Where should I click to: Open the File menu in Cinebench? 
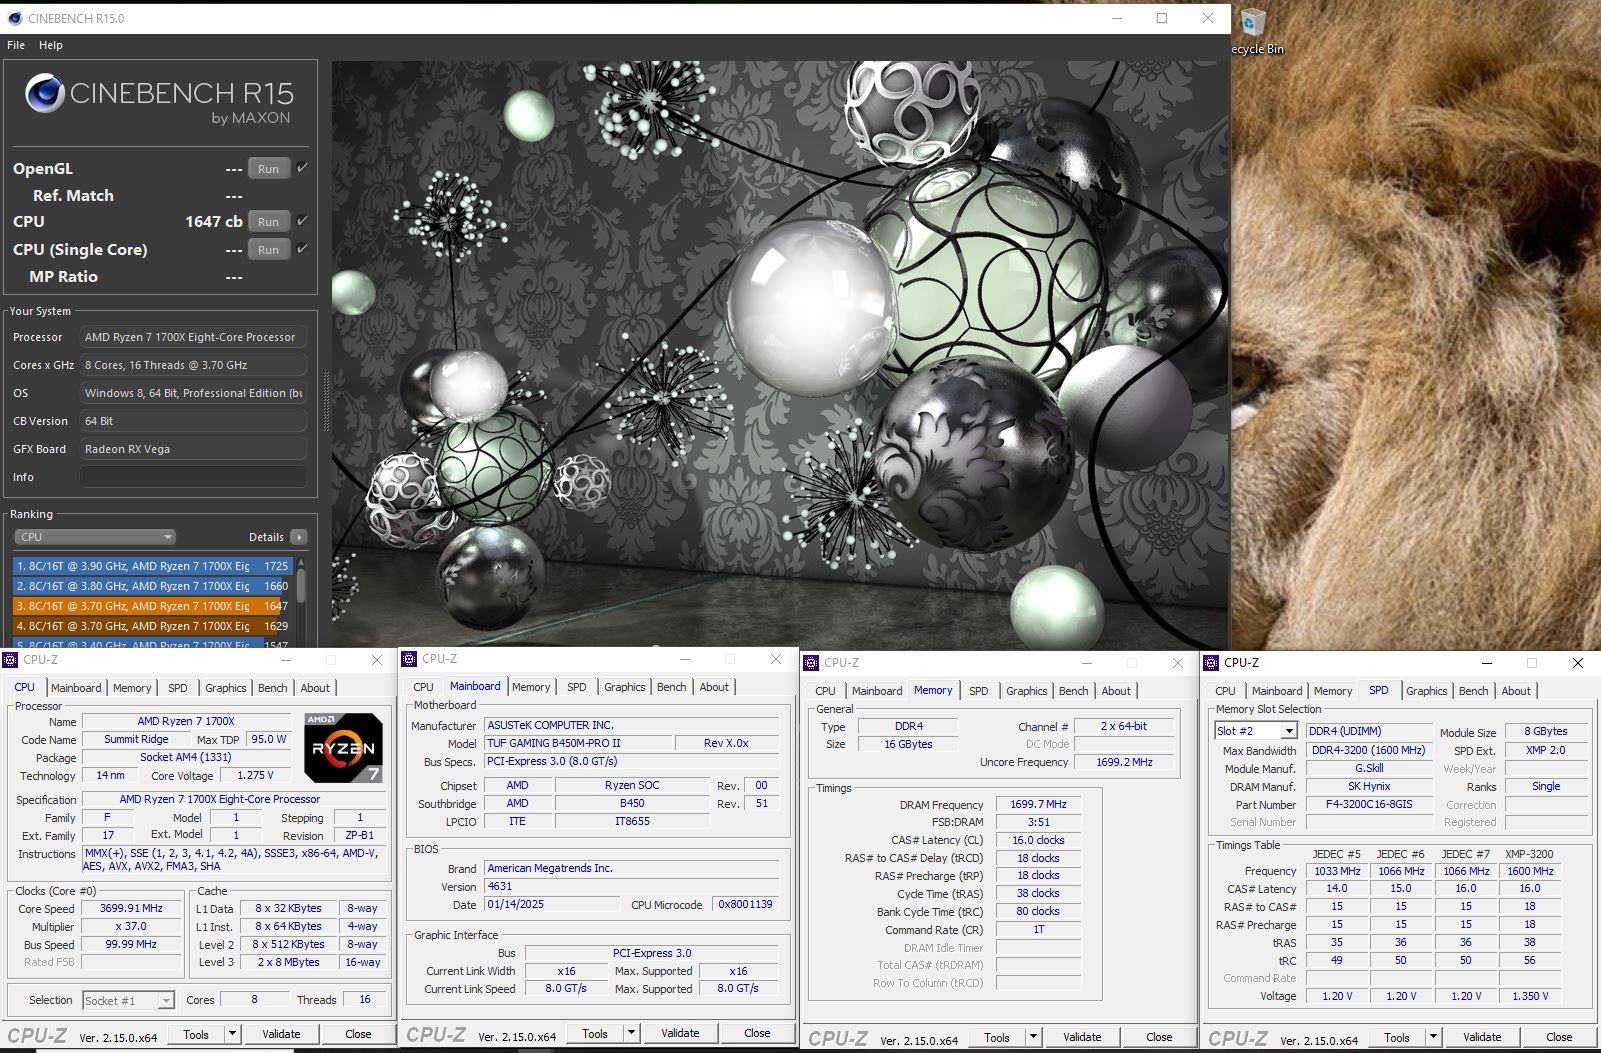coord(16,45)
